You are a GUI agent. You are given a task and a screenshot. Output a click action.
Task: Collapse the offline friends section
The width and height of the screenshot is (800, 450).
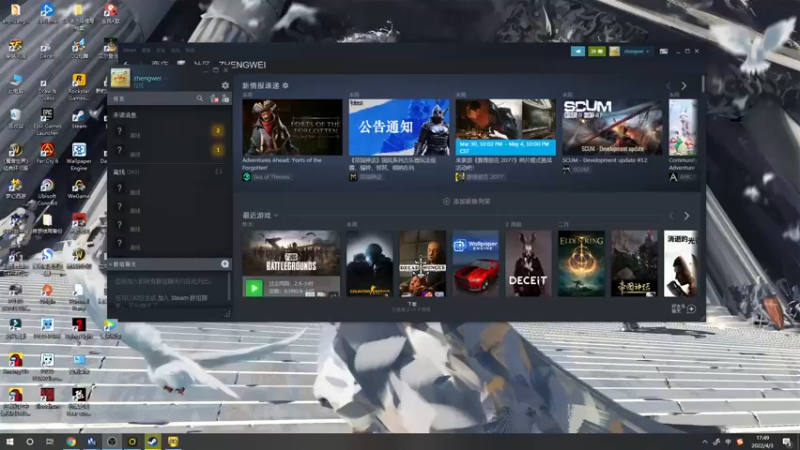tap(126, 172)
